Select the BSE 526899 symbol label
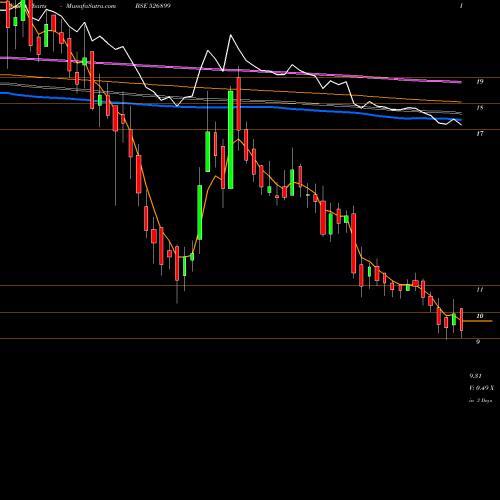 153,6
